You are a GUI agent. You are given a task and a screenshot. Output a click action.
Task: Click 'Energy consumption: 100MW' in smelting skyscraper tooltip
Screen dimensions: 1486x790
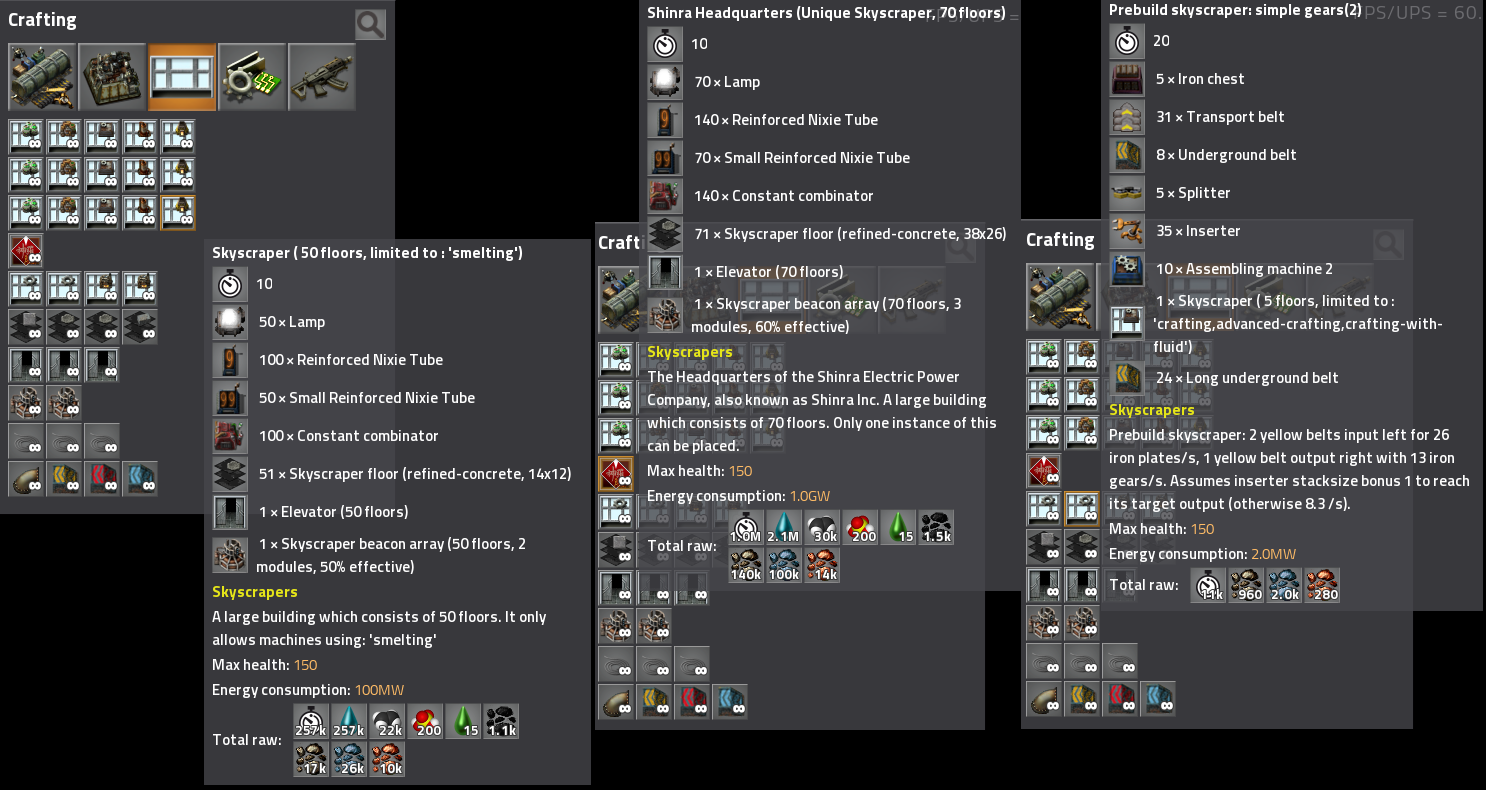click(x=308, y=690)
